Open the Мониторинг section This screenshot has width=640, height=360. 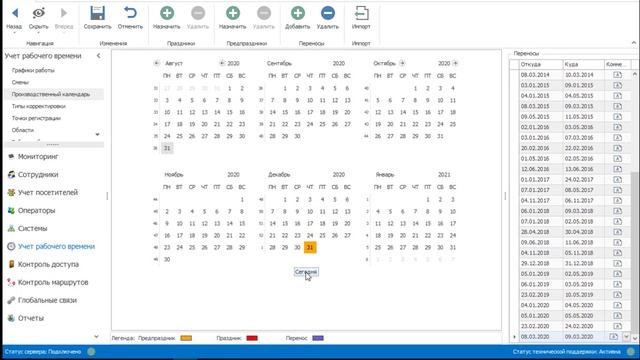38,156
